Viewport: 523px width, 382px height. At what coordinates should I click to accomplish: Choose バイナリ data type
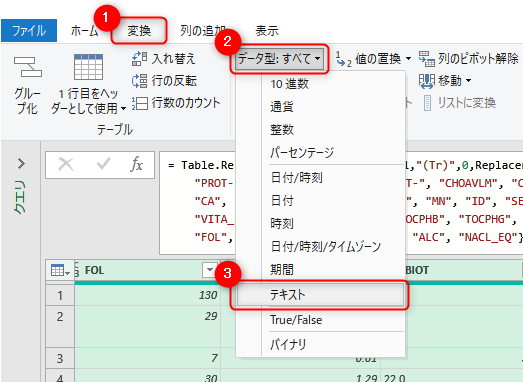click(x=320, y=344)
